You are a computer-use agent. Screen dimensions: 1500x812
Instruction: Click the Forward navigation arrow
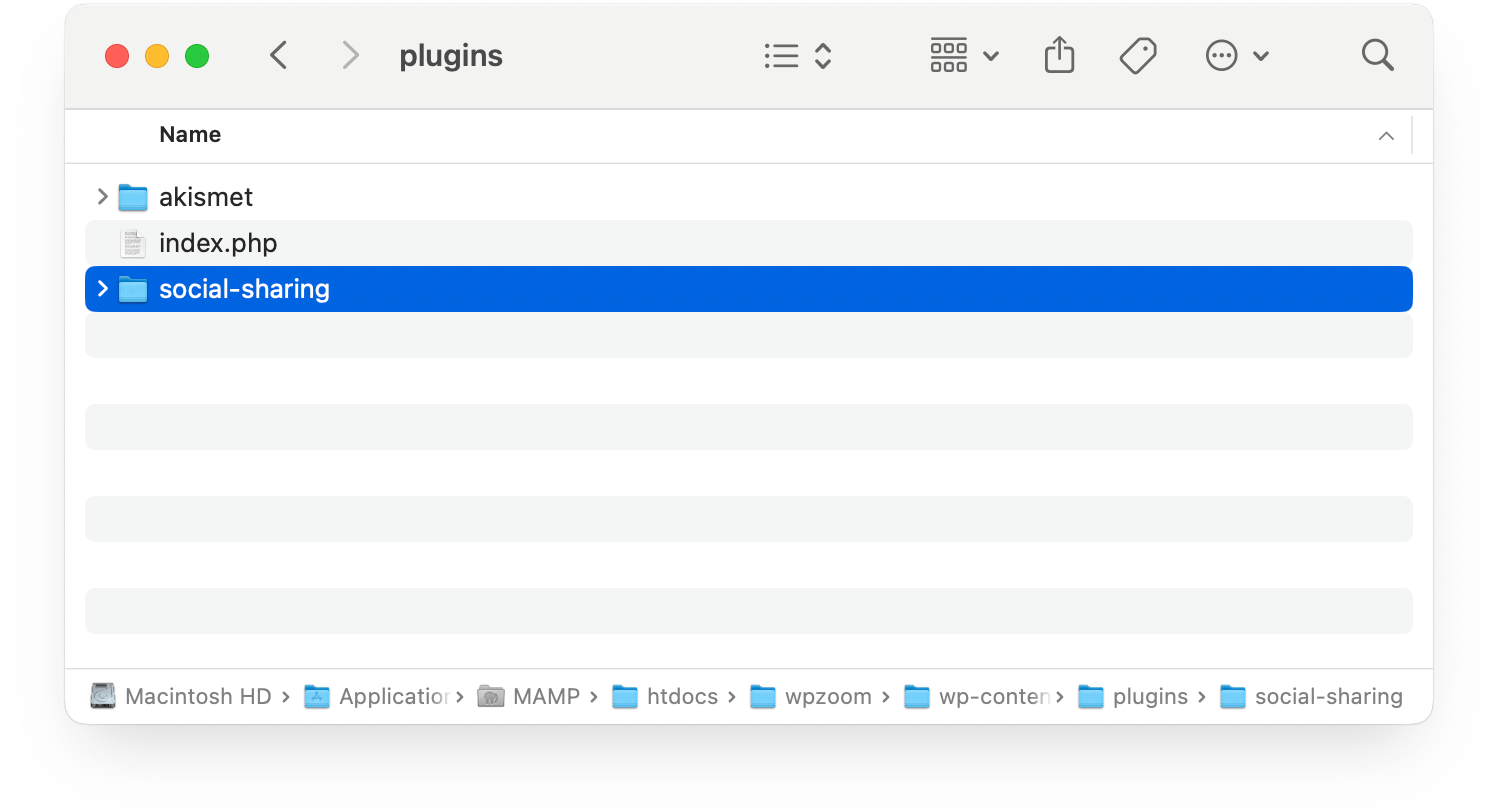[x=350, y=55]
